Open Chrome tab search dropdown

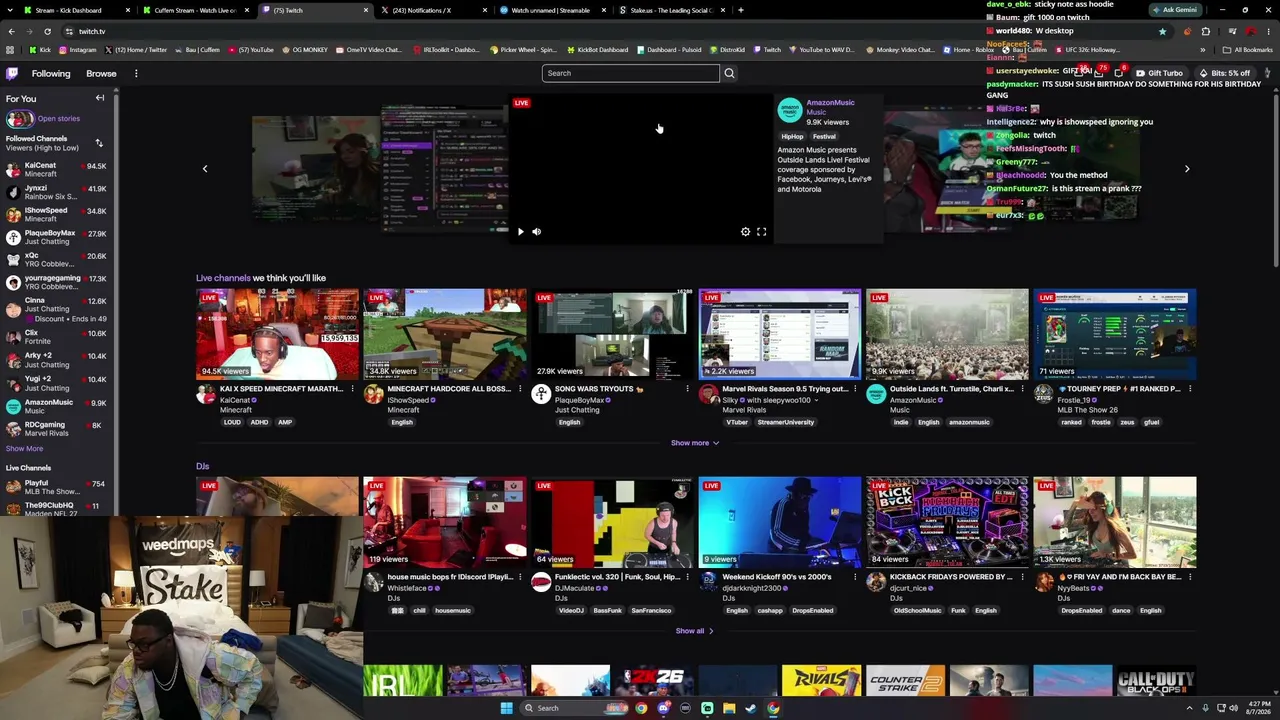pos(11,10)
